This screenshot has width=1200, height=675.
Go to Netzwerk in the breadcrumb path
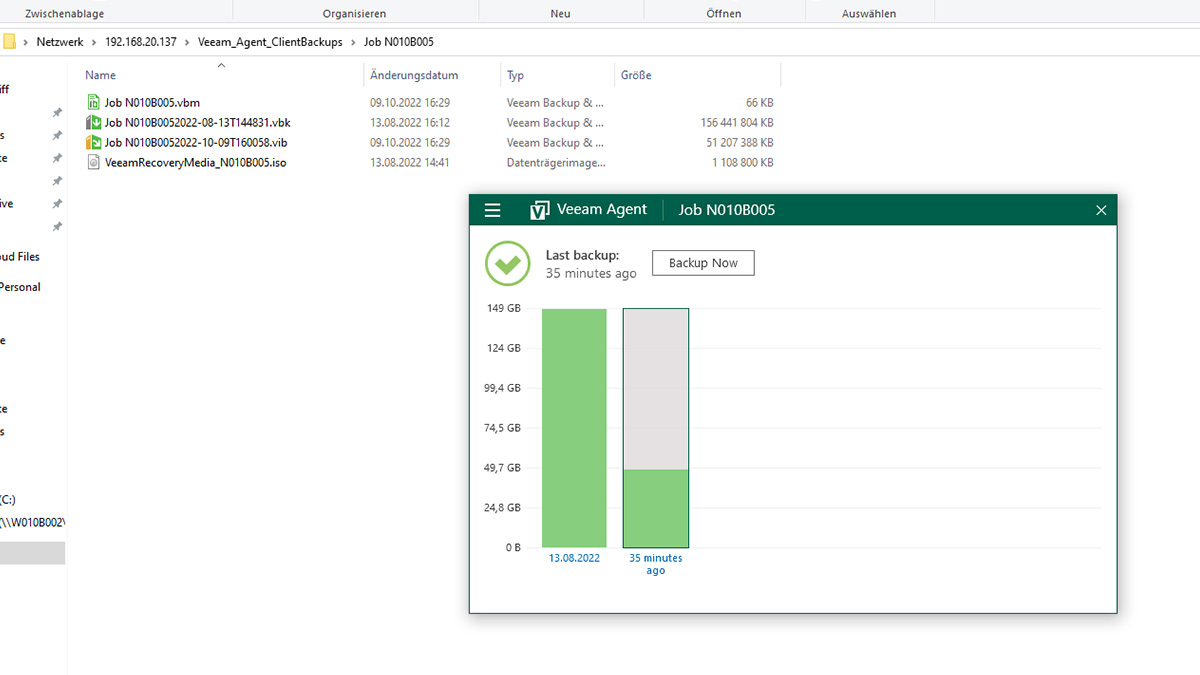point(61,42)
